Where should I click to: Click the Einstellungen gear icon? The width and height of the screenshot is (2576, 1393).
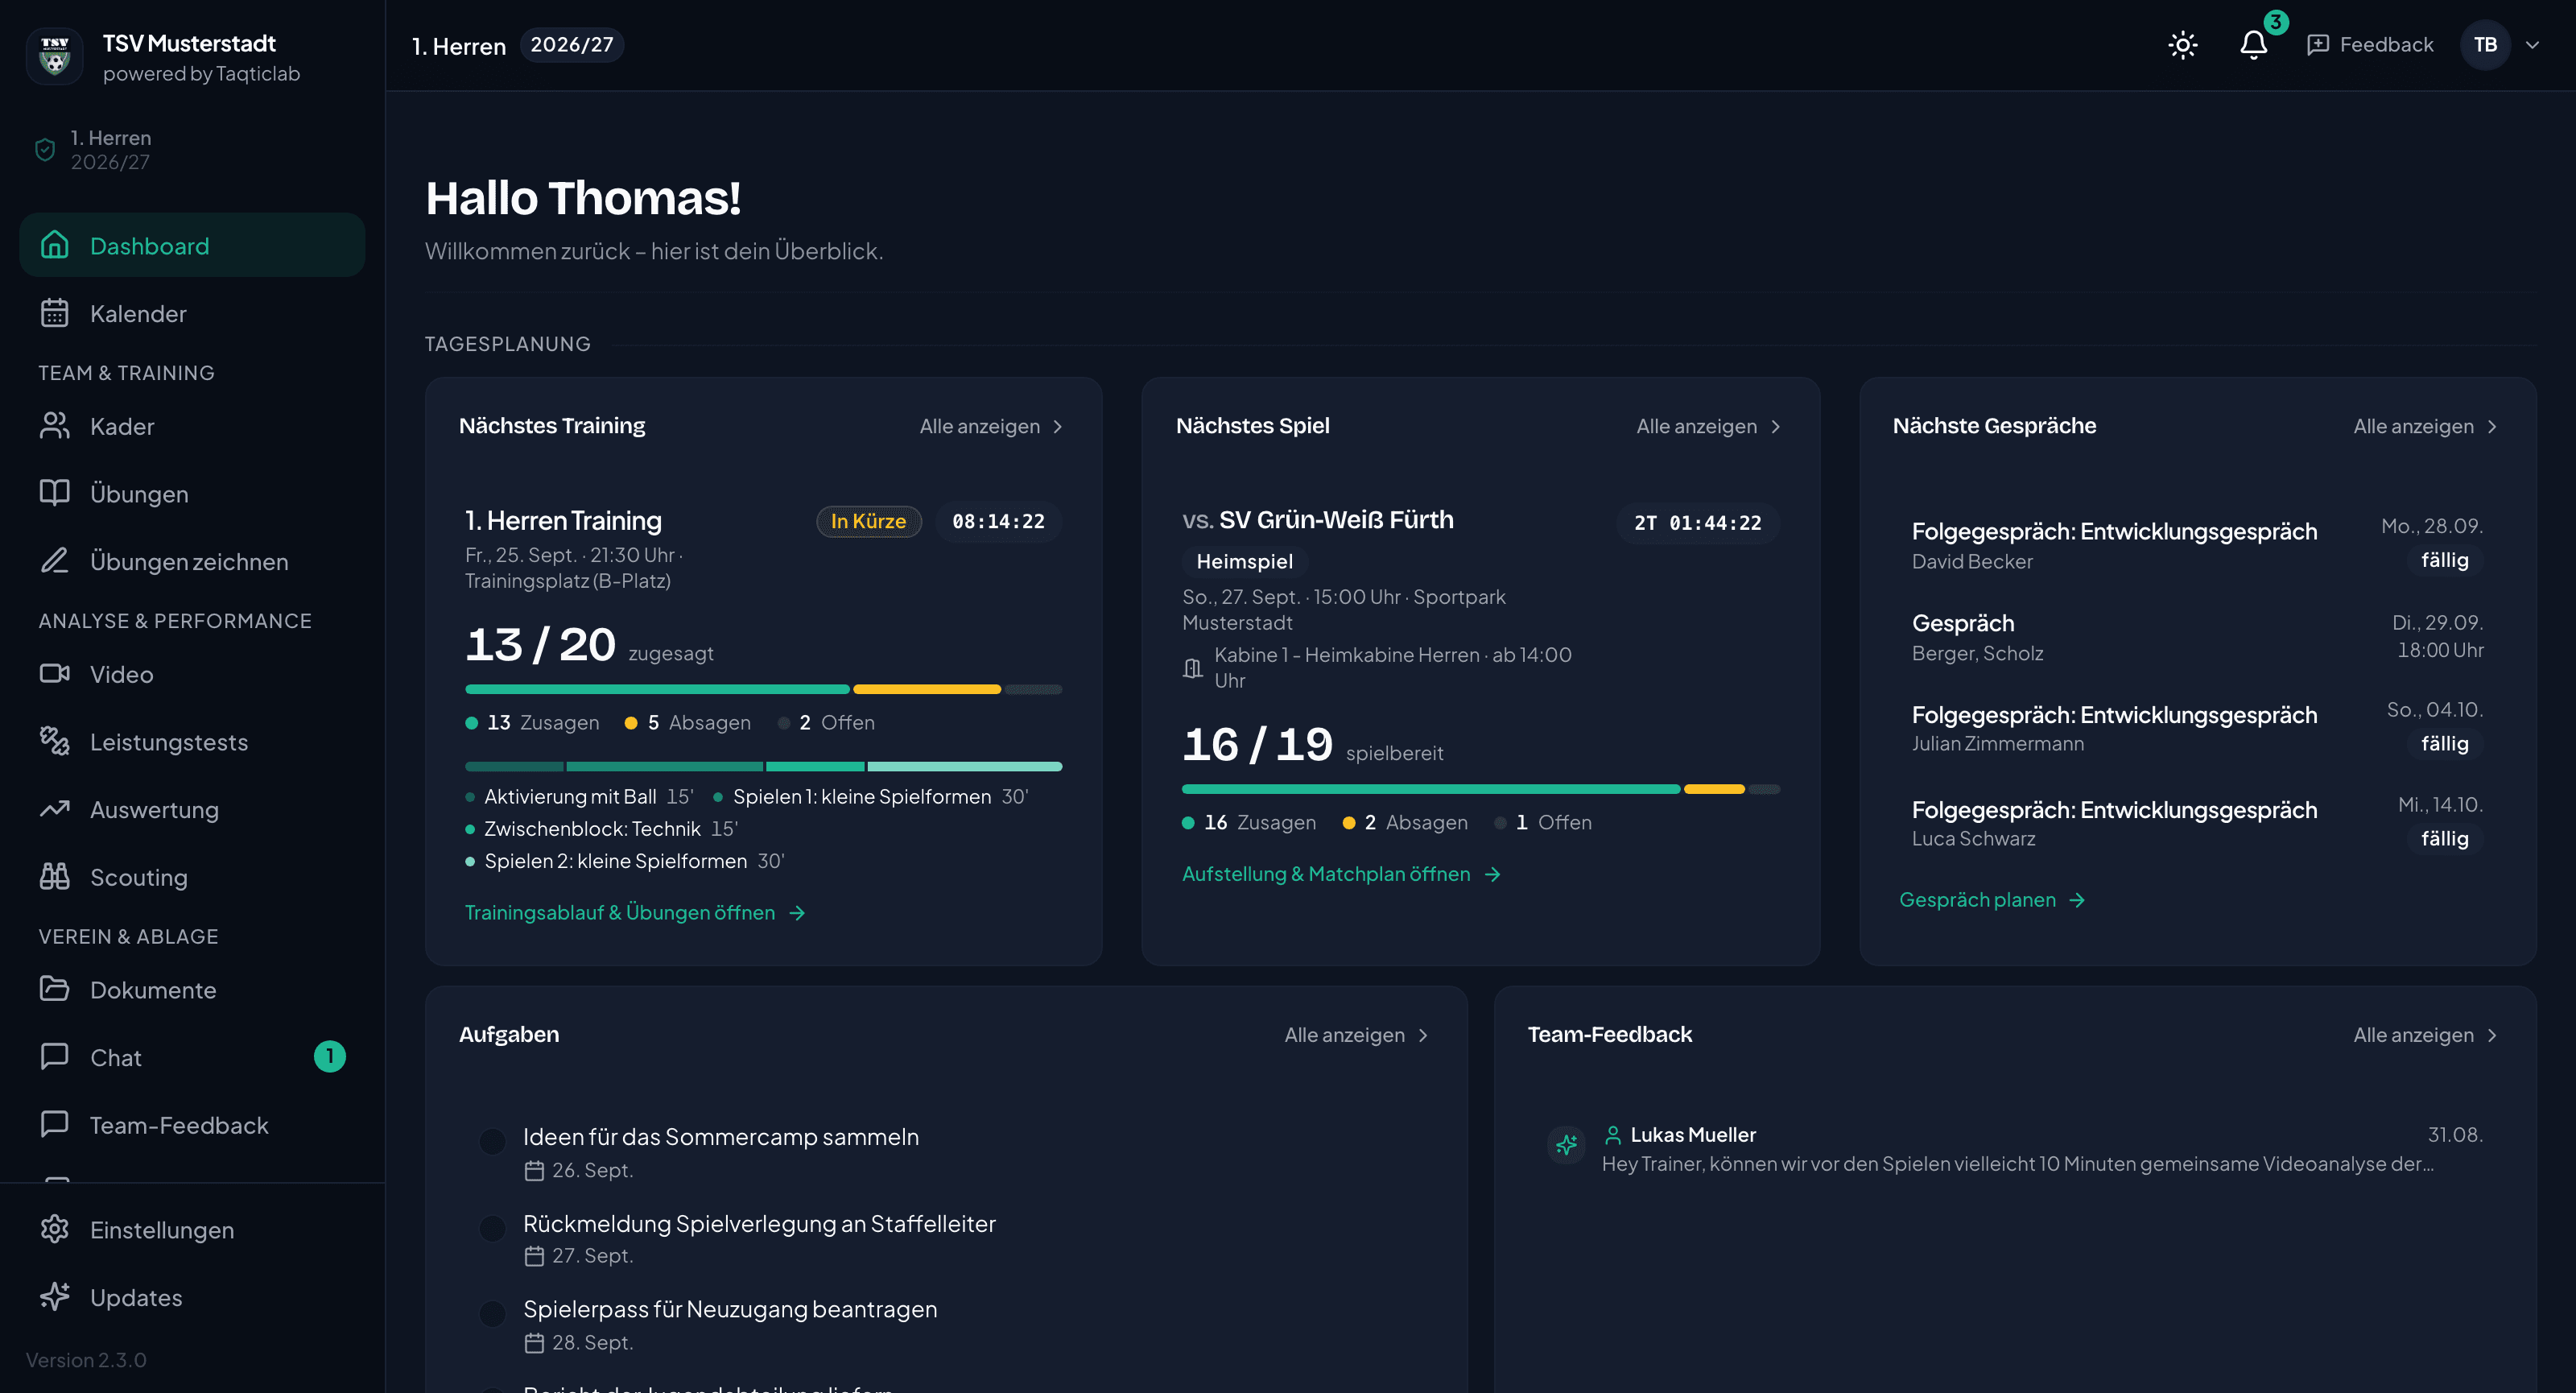tap(55, 1229)
